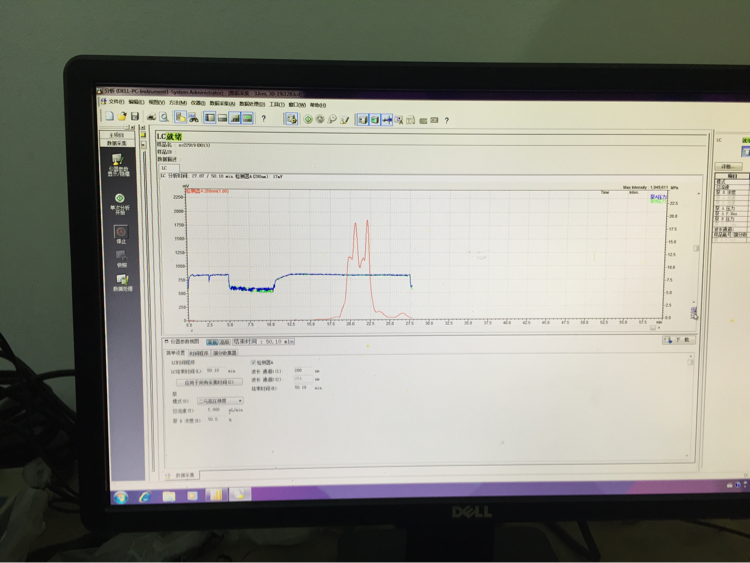Click the LC 结束时间 input field
Image resolution: width=750 pixels, height=563 pixels.
tap(216, 371)
